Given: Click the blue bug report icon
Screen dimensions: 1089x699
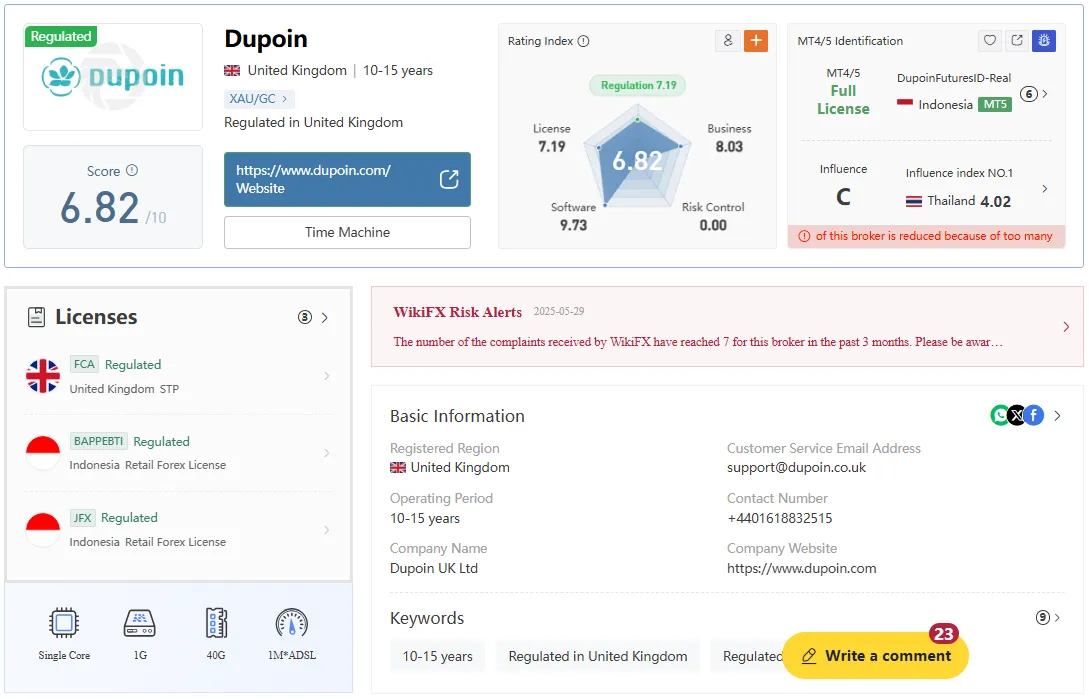Looking at the screenshot, I should (1044, 41).
